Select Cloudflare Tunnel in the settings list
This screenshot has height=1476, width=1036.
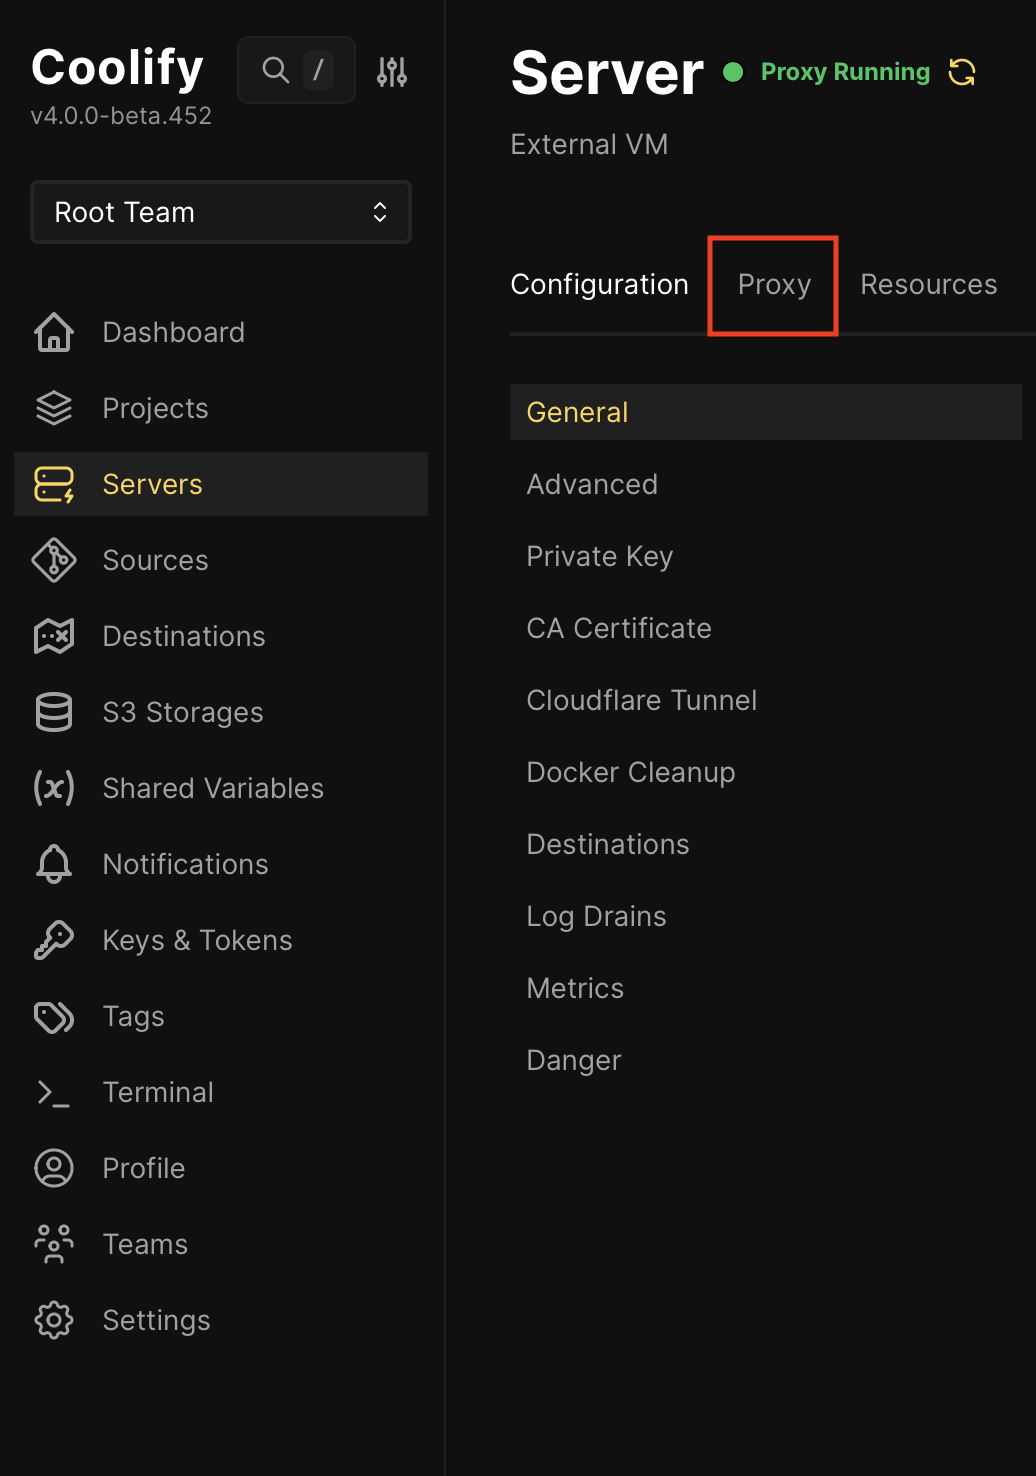tap(641, 700)
